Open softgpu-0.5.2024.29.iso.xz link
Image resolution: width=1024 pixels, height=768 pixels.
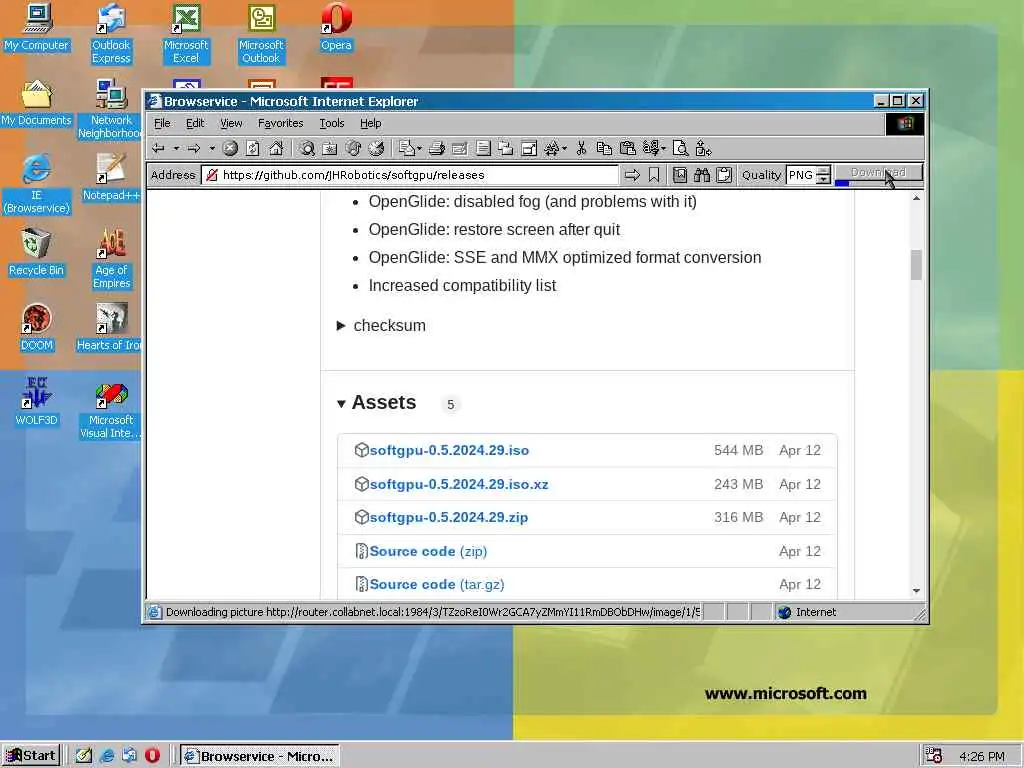click(459, 485)
